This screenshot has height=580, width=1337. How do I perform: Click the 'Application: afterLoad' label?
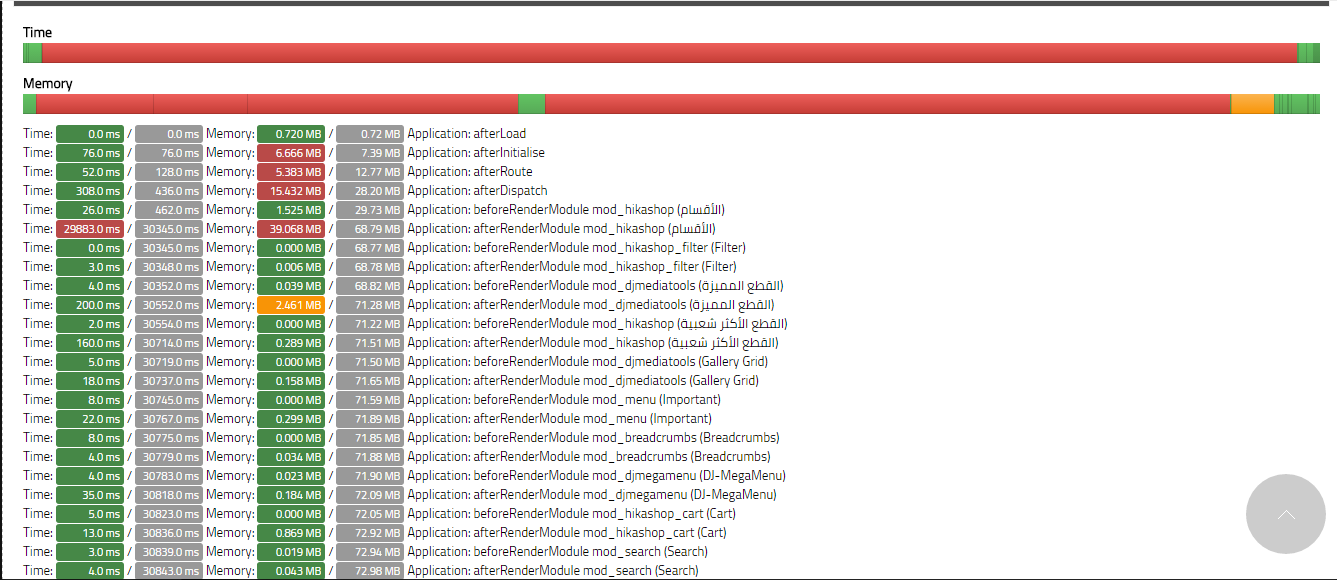click(x=466, y=134)
